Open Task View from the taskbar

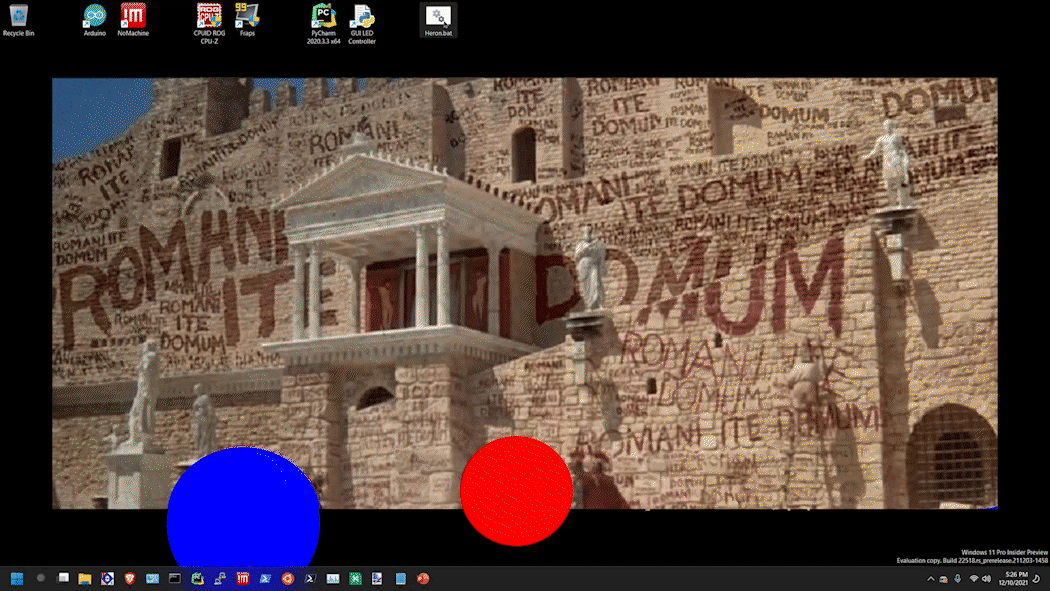63,578
